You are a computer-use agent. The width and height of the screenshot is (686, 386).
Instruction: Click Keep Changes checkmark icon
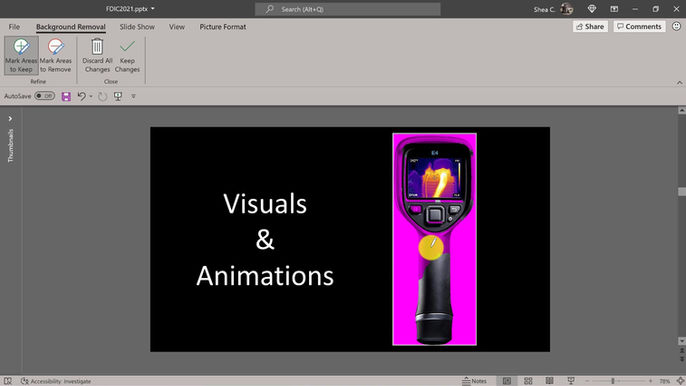pyautogui.click(x=127, y=46)
